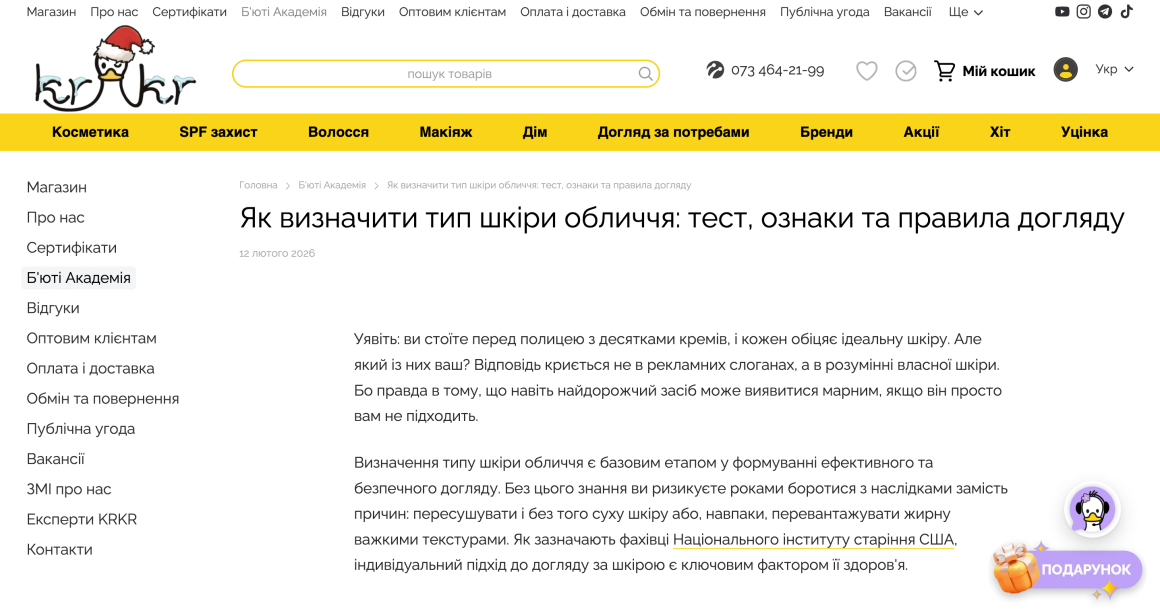Open Б'юті Академія in the sidebar
Image resolution: width=1160 pixels, height=615 pixels.
tap(78, 277)
